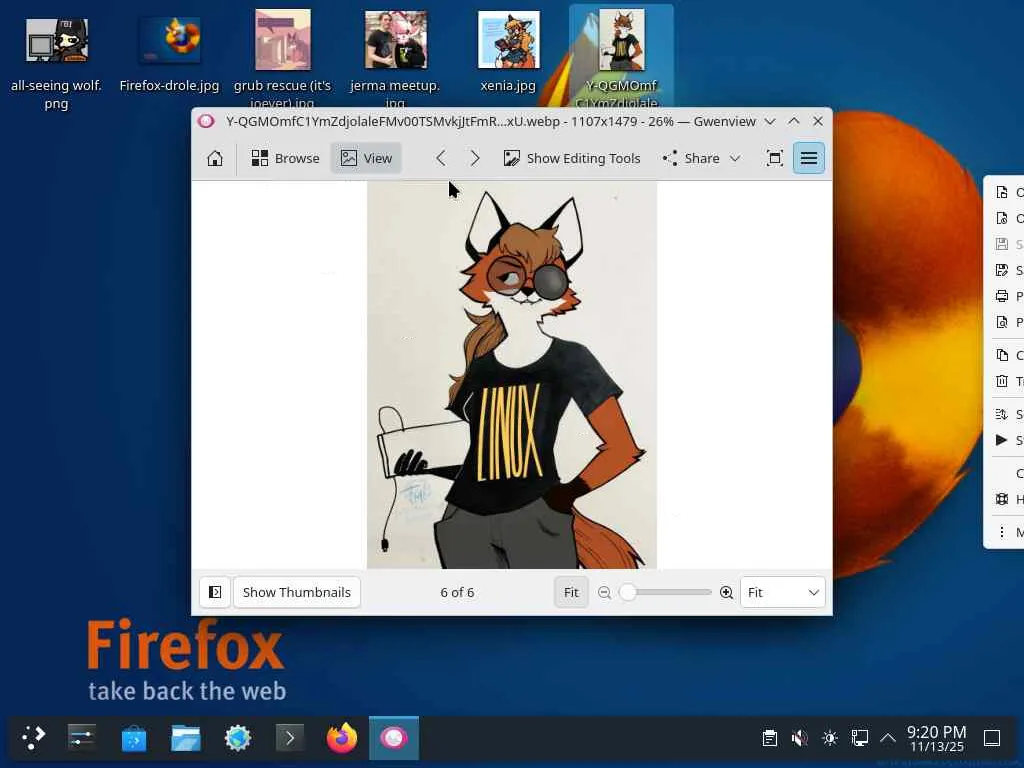Open Discover software store in taskbar
The image size is (1024, 768).
[134, 739]
